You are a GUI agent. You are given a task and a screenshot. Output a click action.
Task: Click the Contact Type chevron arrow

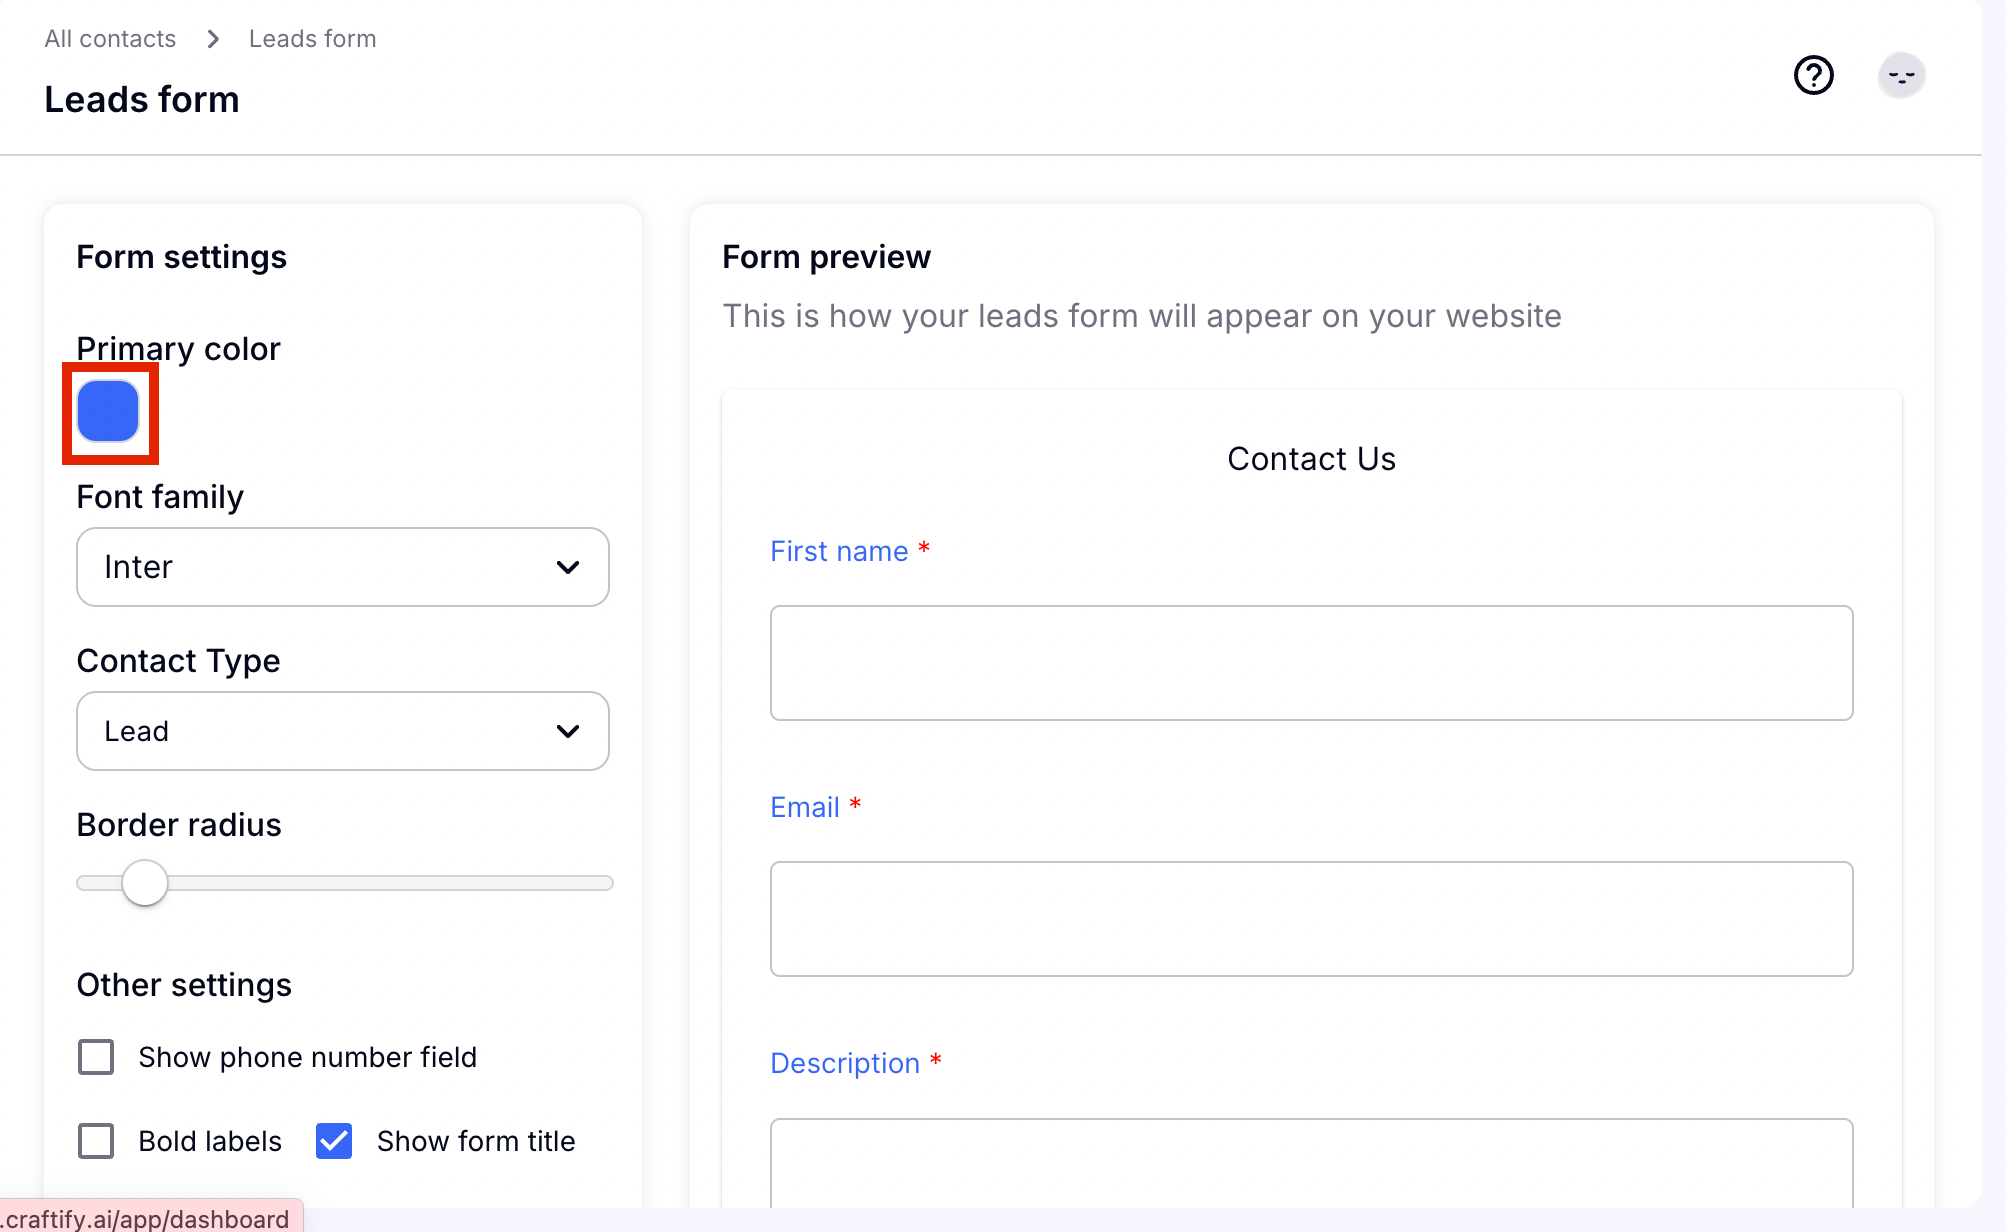(x=568, y=731)
